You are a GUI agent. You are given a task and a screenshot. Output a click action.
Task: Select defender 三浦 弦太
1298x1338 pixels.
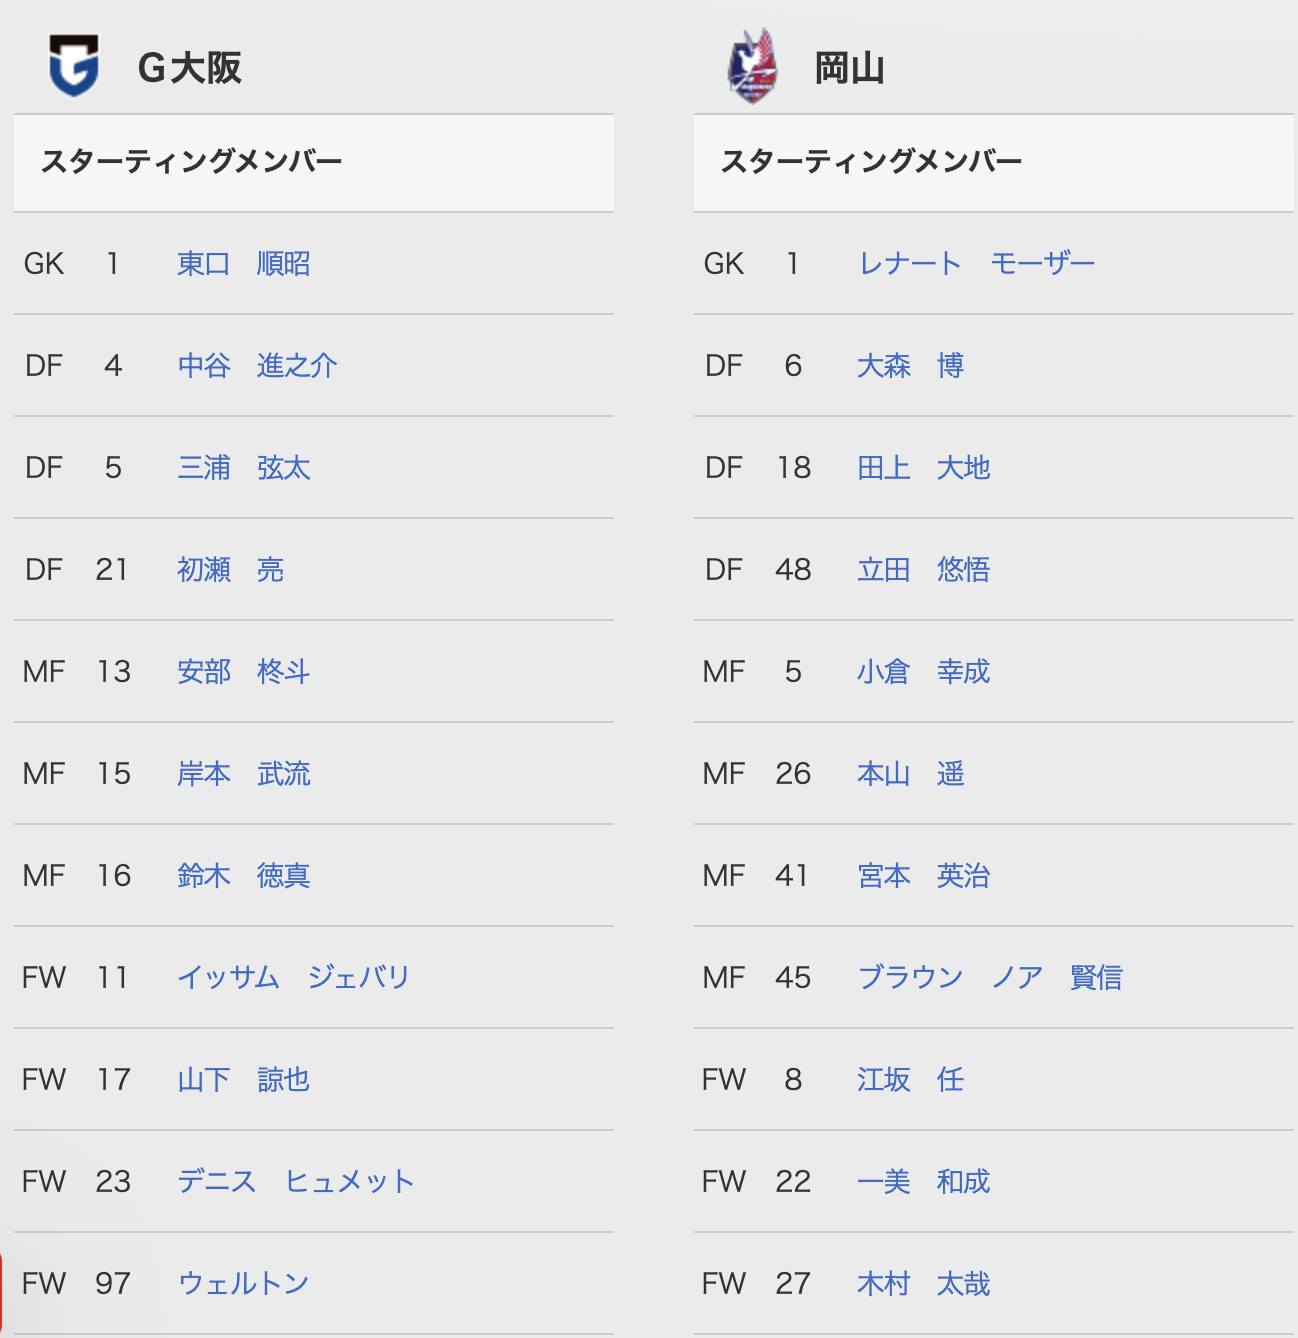click(x=243, y=468)
